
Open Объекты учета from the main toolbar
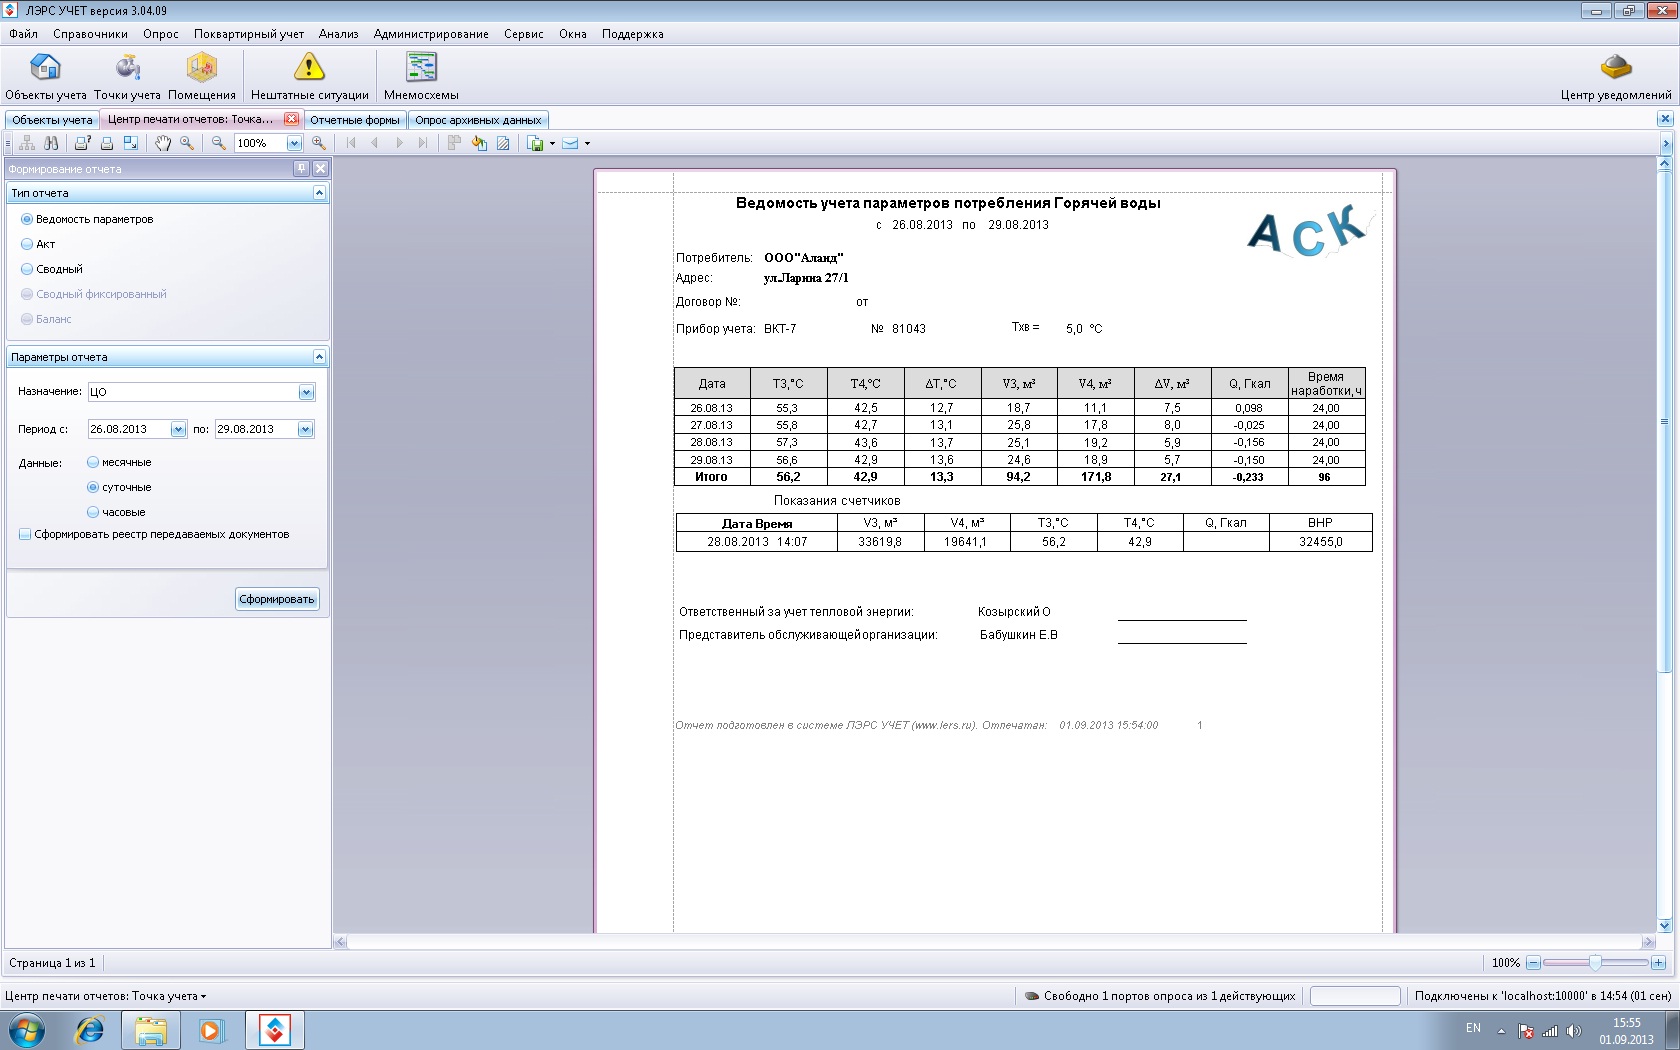(45, 77)
